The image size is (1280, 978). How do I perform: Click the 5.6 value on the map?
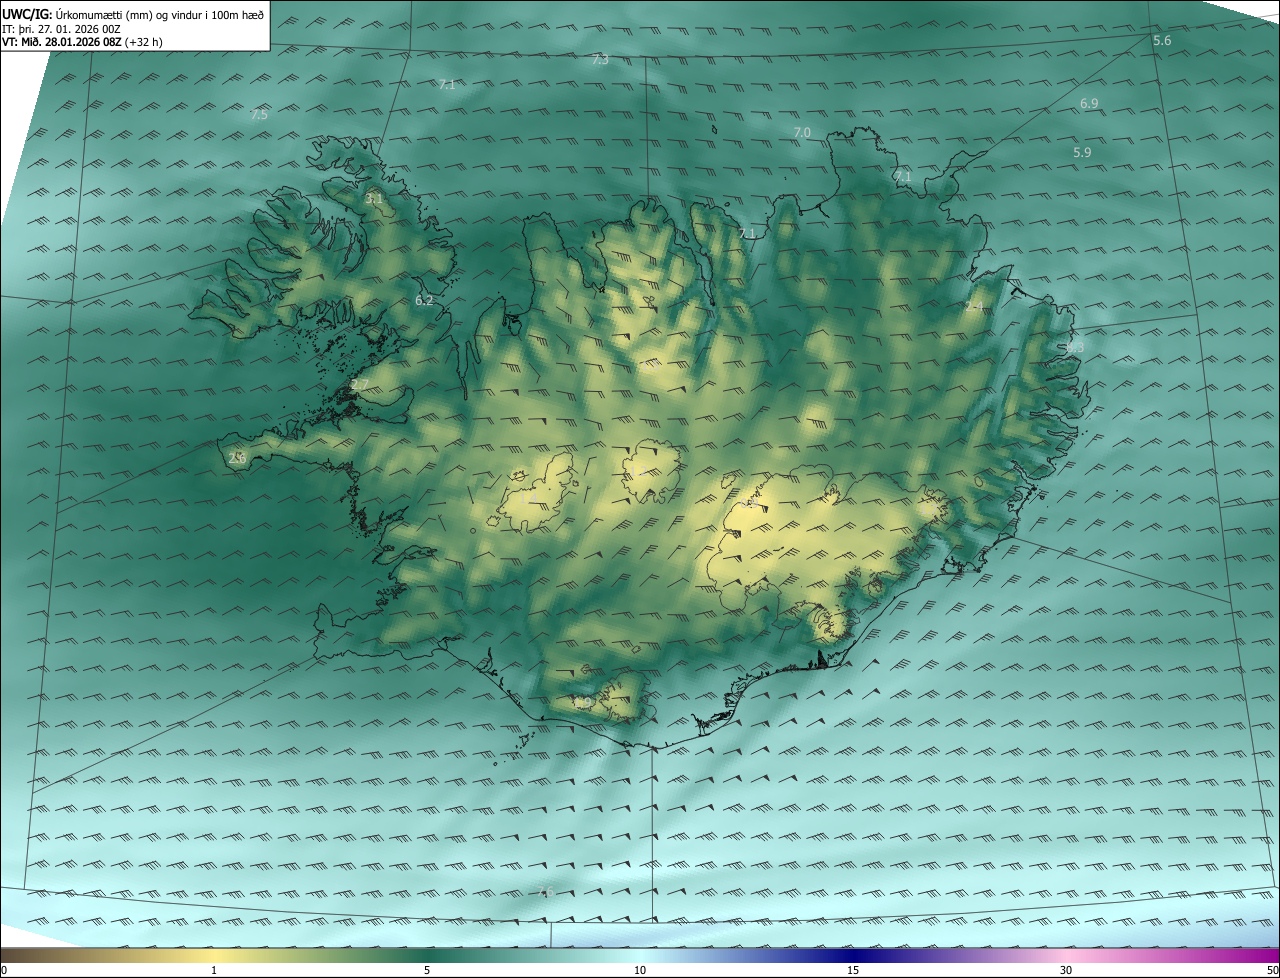coord(1162,40)
